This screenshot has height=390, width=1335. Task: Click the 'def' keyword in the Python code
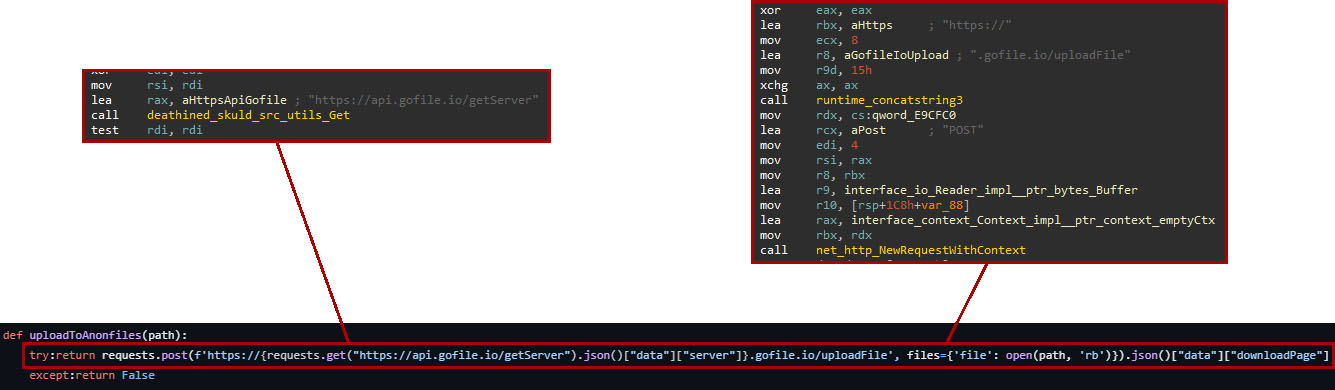(13, 335)
